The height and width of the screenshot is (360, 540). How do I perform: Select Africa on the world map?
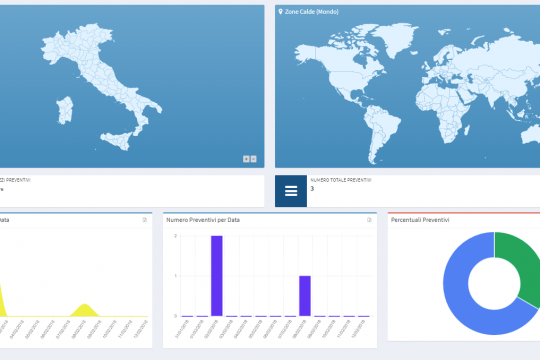(x=443, y=110)
